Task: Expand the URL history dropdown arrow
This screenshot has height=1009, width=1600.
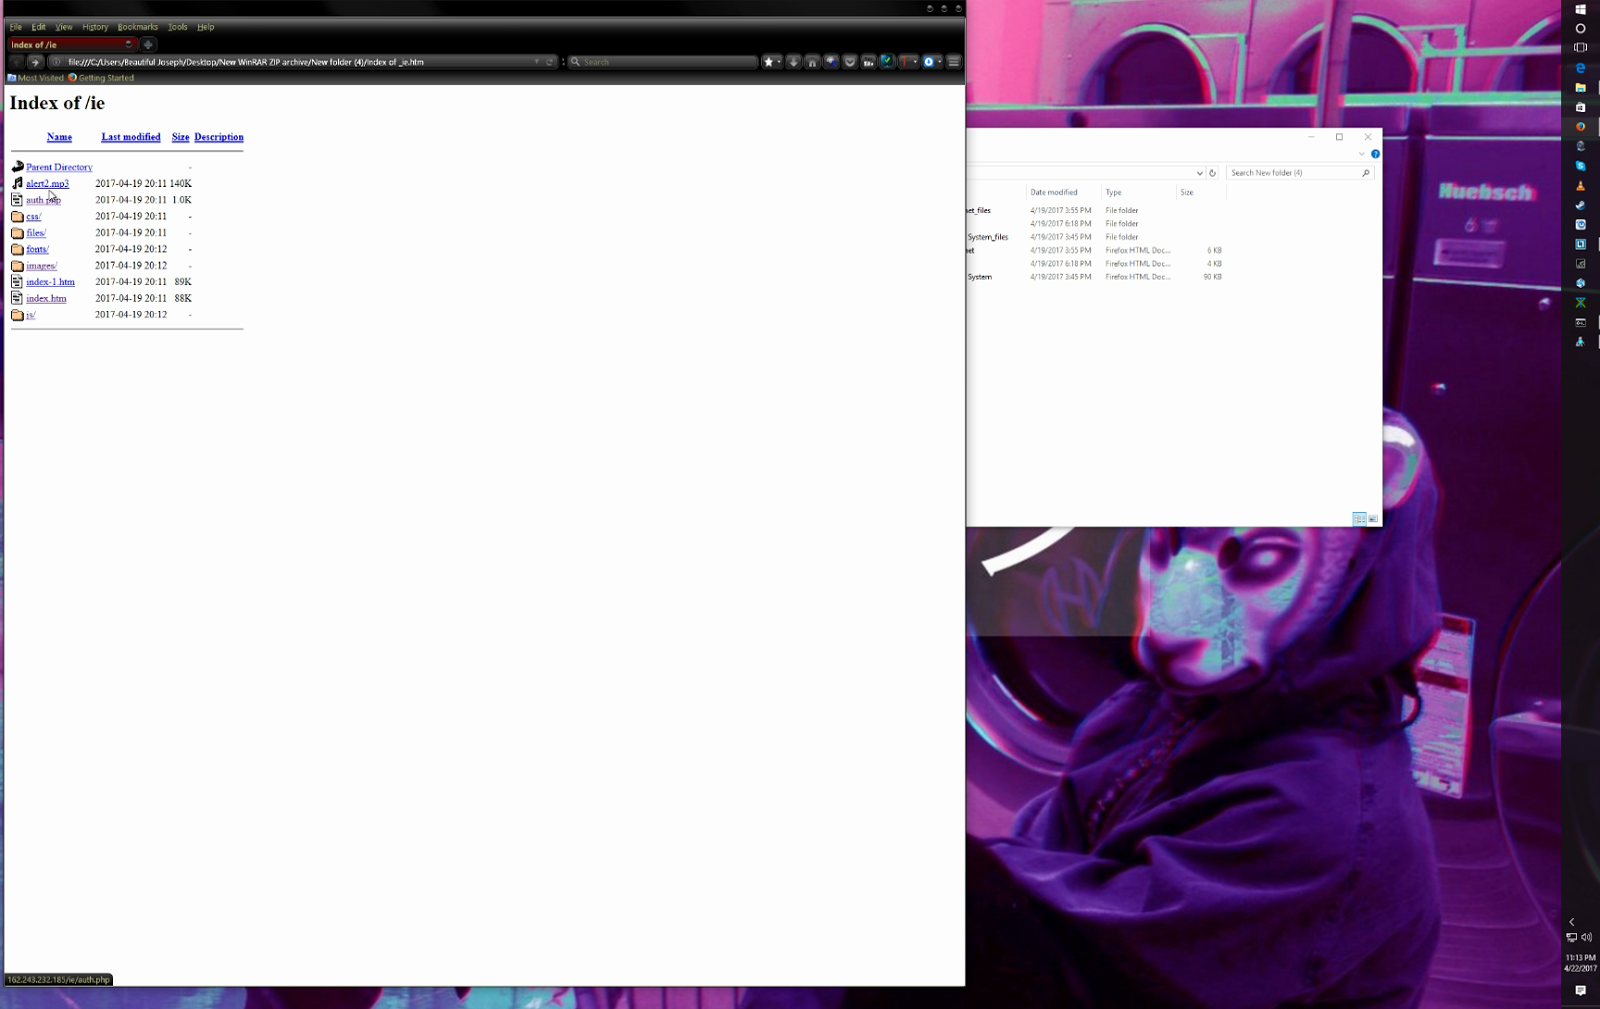Action: pyautogui.click(x=537, y=62)
